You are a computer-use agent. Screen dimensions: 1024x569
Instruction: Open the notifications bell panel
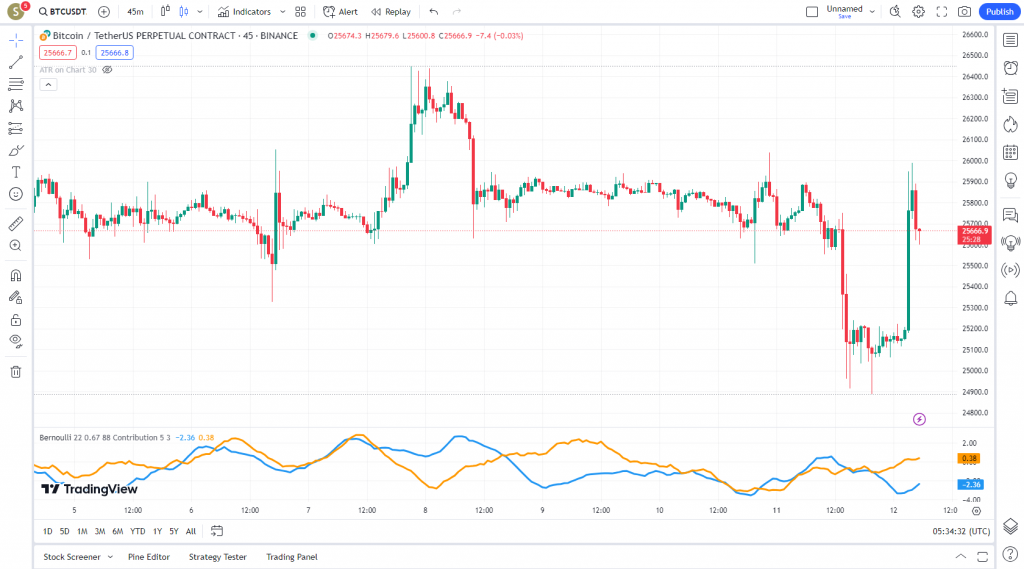pos(1010,299)
